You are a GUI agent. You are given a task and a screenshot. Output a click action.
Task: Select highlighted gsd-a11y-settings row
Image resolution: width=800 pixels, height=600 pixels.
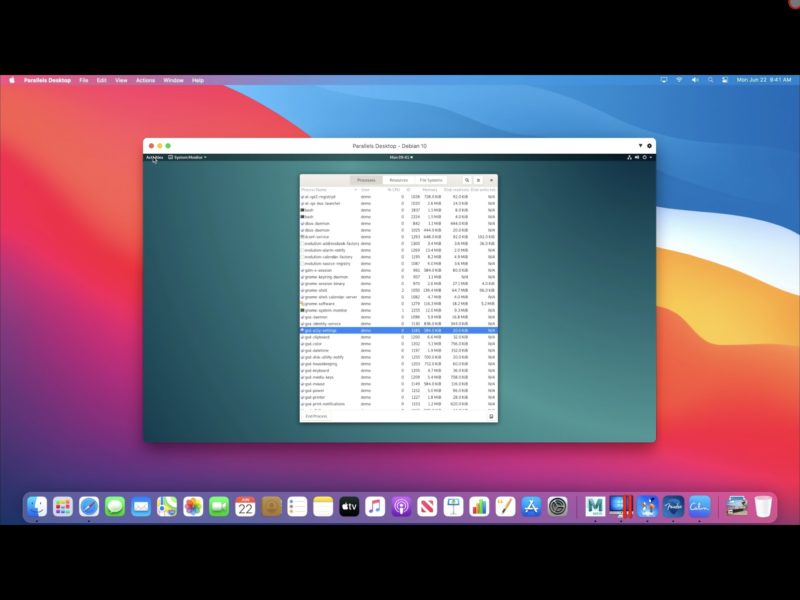pos(398,331)
